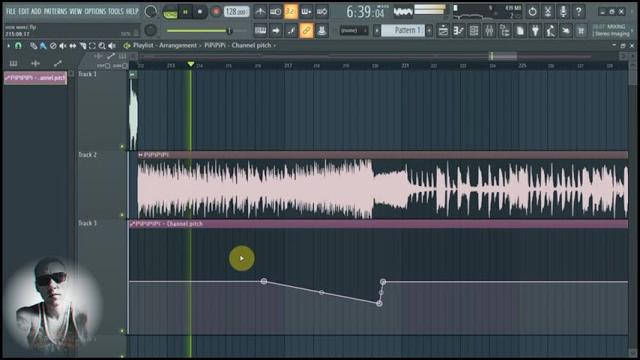Select the Select dashed-rectangle tool
This screenshot has height=360, width=640.
[92, 46]
